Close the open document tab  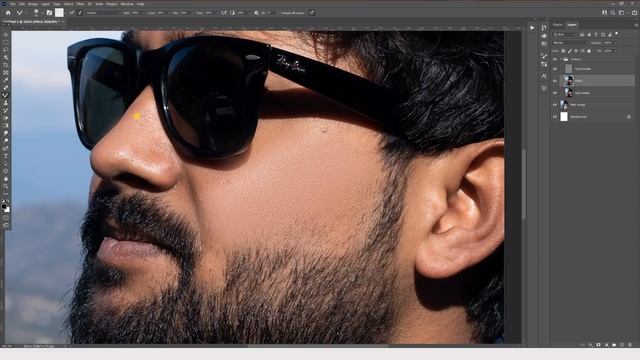point(63,22)
